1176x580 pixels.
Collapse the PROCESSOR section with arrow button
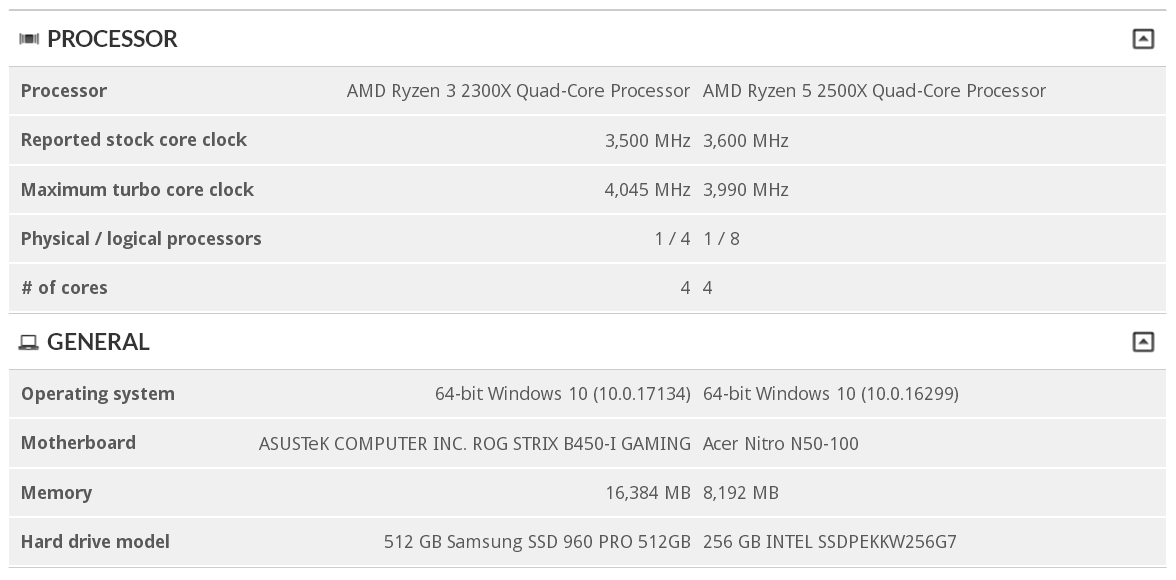click(1142, 39)
